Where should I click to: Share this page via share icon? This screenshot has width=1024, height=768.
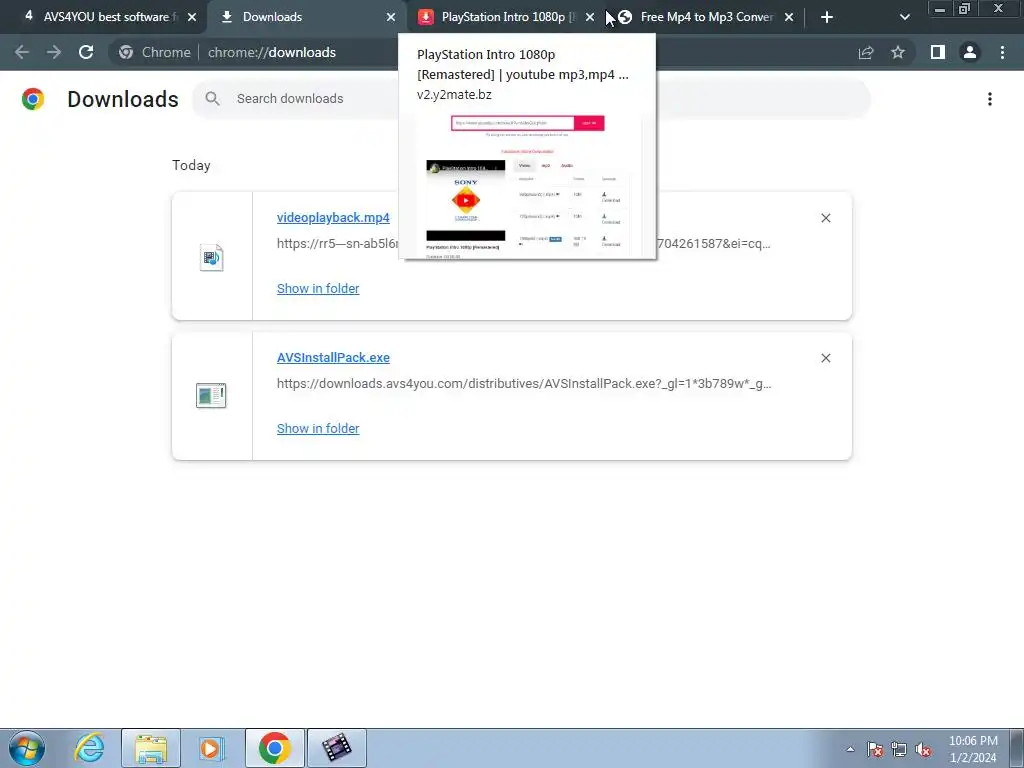866,52
